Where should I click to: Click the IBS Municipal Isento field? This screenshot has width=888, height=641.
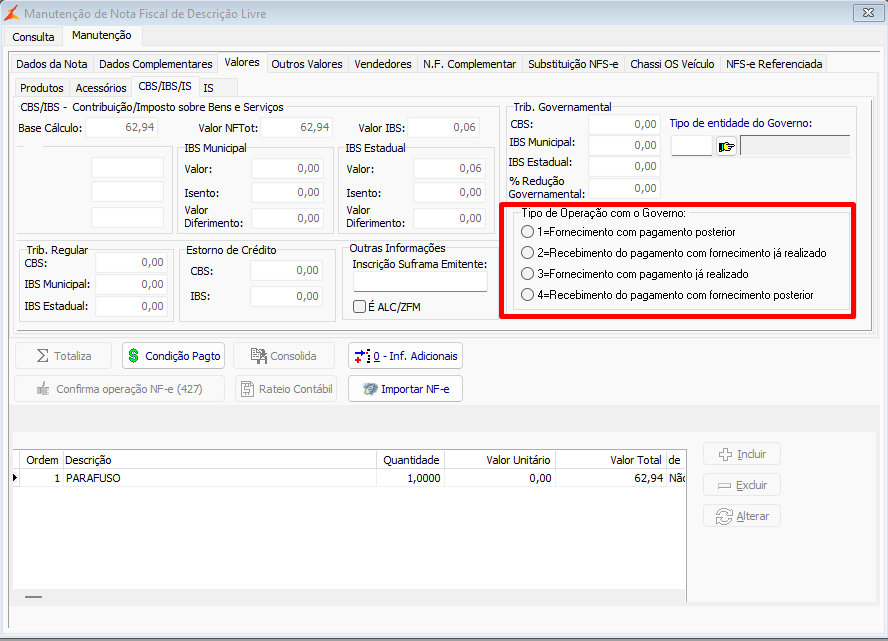[287, 193]
